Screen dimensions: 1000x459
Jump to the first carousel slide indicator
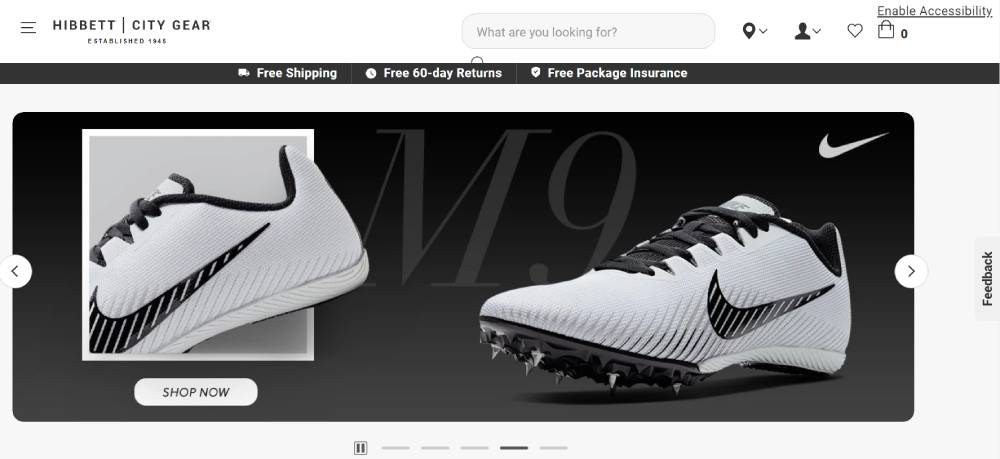(x=395, y=448)
